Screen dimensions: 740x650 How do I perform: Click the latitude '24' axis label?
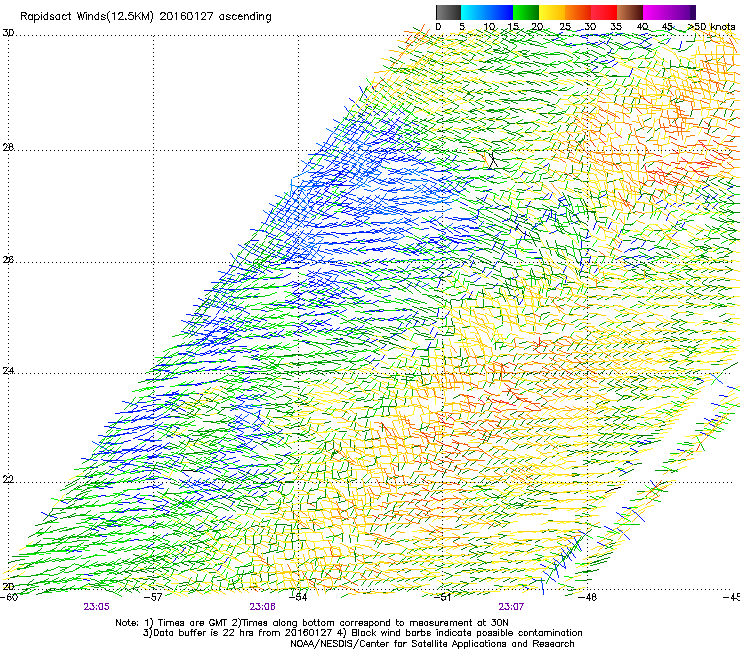(x=8, y=371)
